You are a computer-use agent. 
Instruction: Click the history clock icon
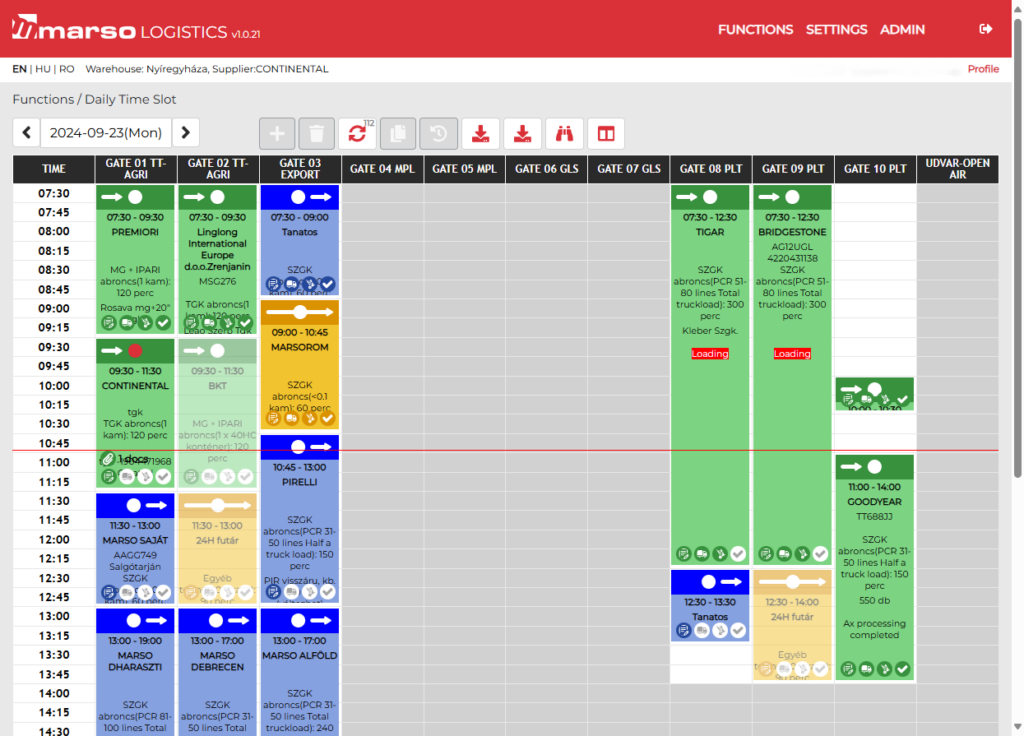[x=438, y=134]
